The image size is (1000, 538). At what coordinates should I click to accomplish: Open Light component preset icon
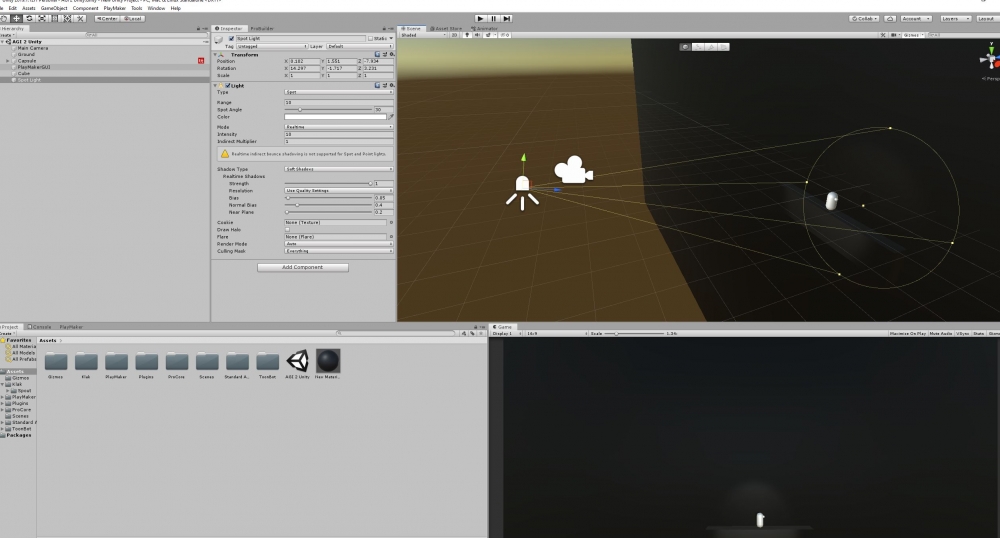pyautogui.click(x=385, y=85)
